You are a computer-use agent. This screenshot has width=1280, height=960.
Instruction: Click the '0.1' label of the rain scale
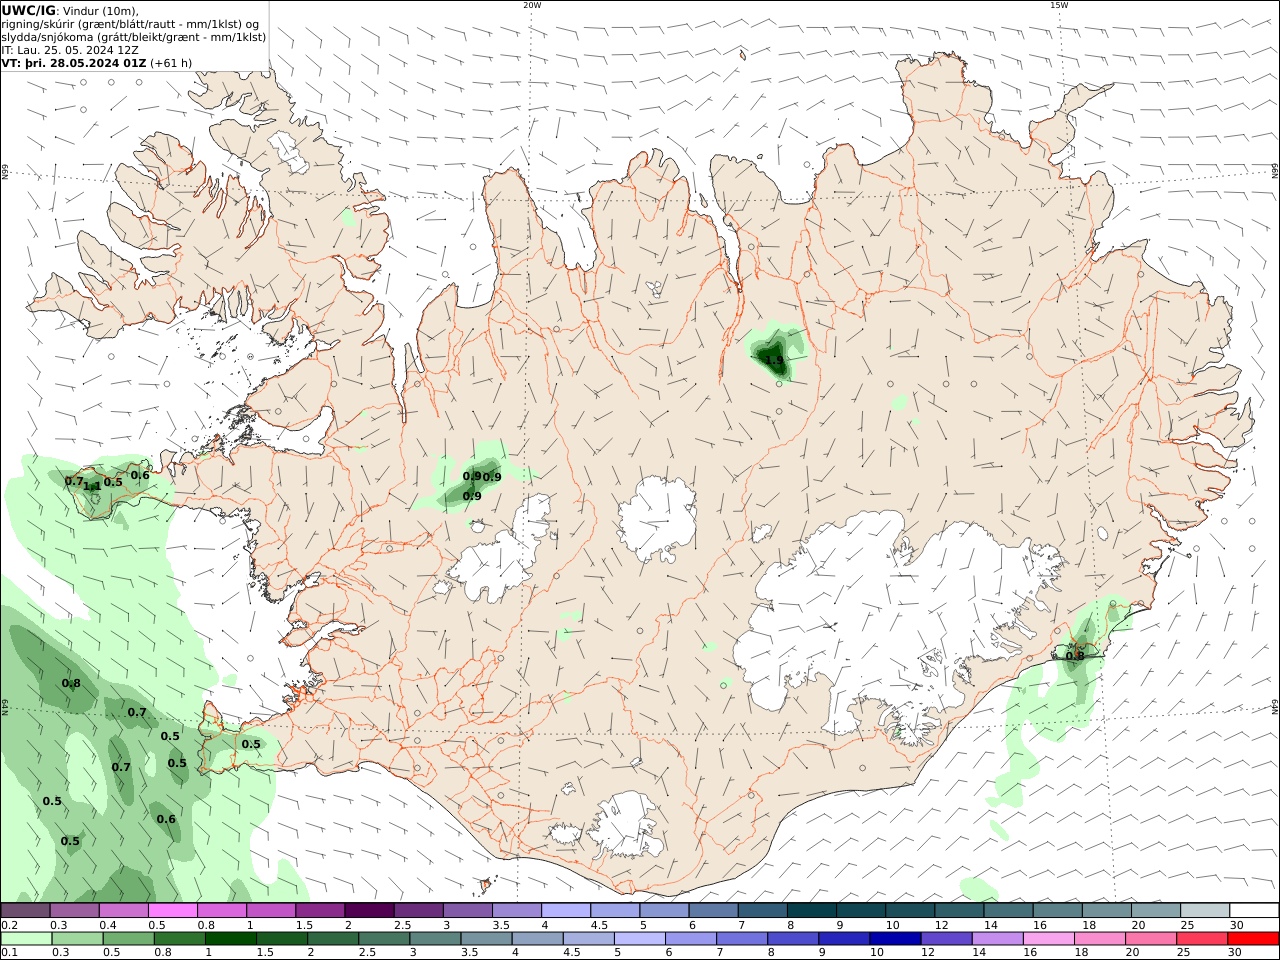tap(8, 953)
